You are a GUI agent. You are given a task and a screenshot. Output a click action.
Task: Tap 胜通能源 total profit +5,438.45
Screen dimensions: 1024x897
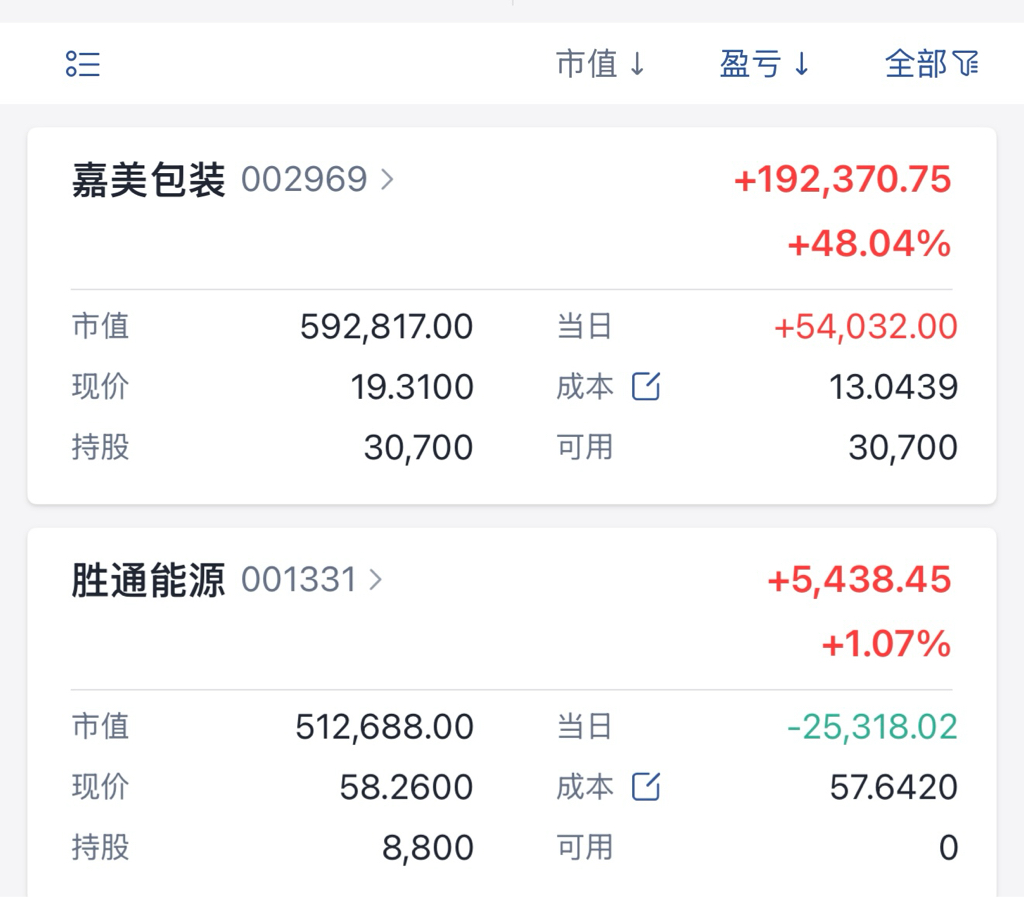[859, 580]
